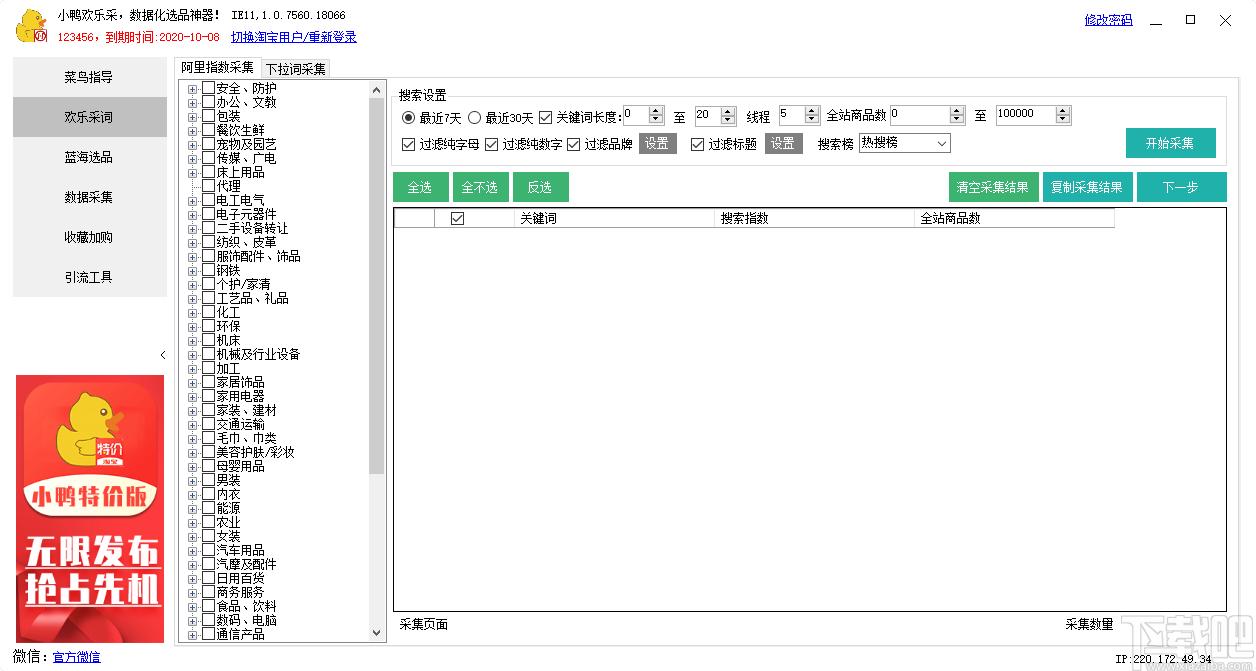Click the 修改密码 link
This screenshot has width=1256, height=671.
(x=1108, y=20)
